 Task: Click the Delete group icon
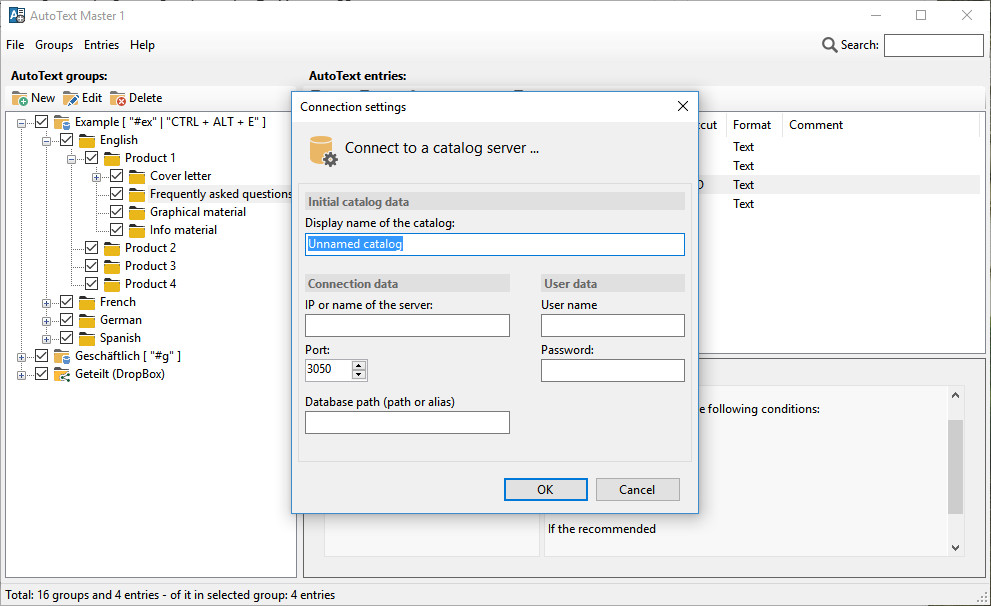(118, 99)
